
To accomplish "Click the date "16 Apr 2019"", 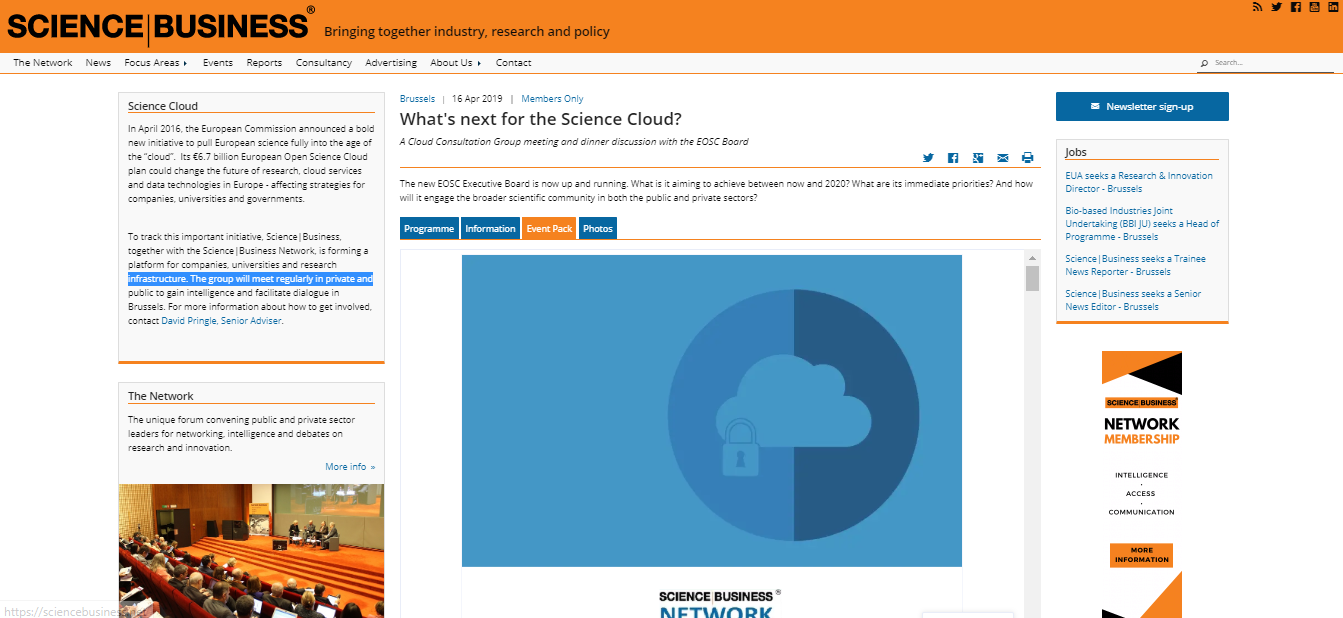I will (x=478, y=99).
